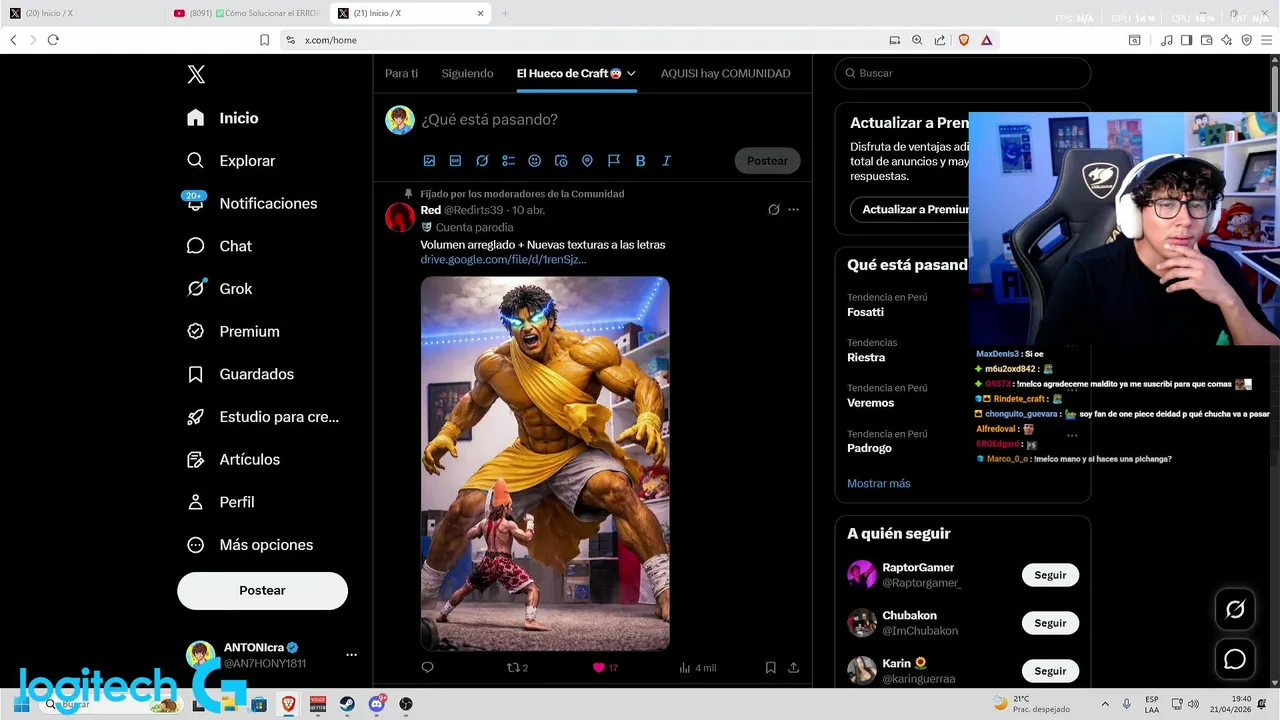This screenshot has height=720, width=1280.
Task: Ask Grok about the Red post
Action: point(773,210)
